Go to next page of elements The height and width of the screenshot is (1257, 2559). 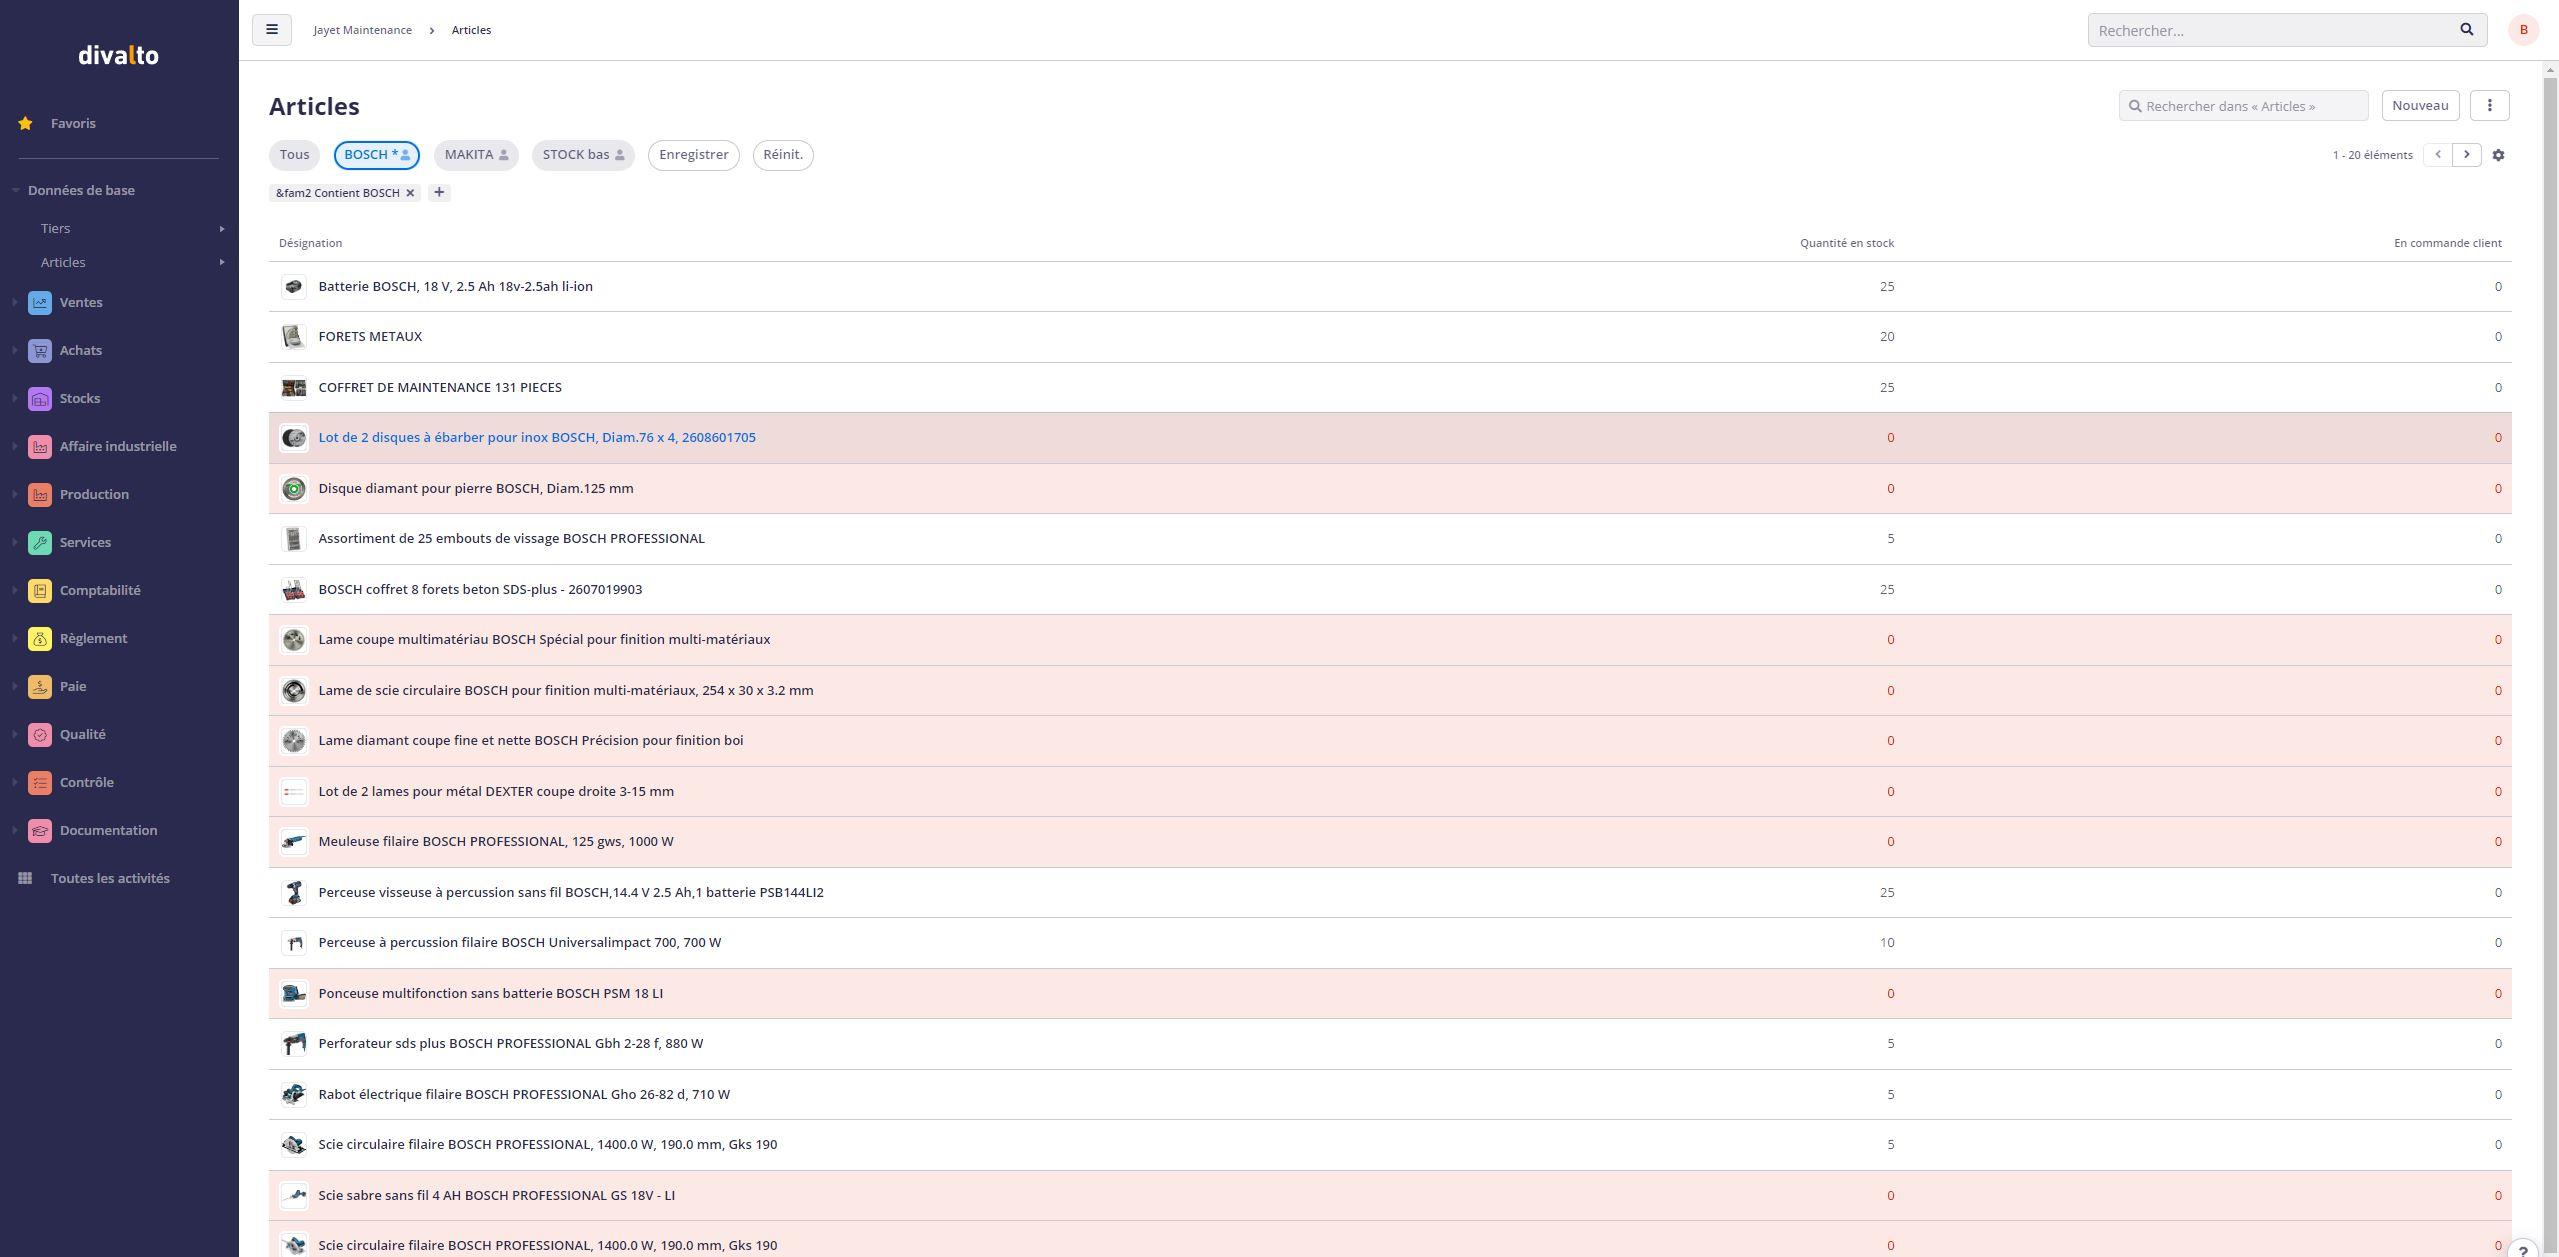click(2466, 155)
